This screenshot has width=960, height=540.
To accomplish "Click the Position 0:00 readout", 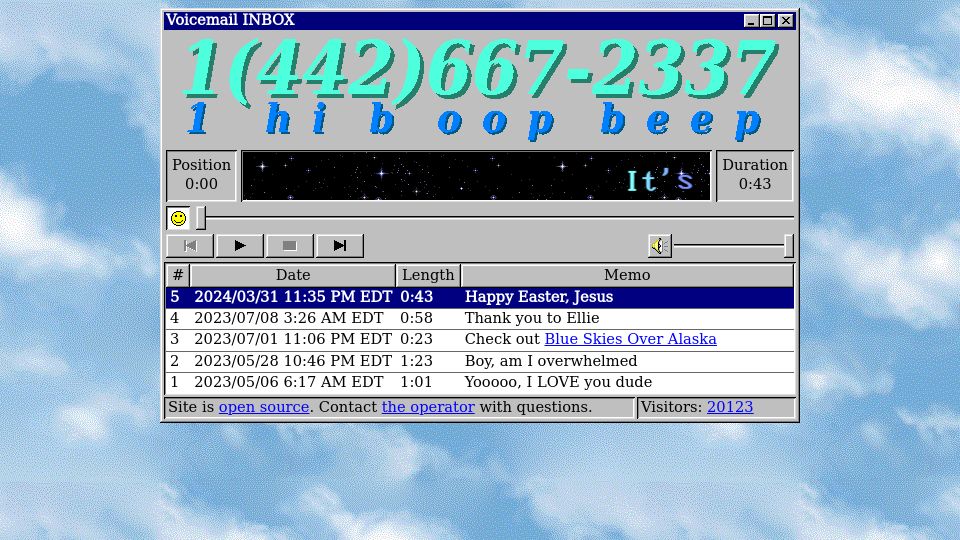I will (x=201, y=175).
